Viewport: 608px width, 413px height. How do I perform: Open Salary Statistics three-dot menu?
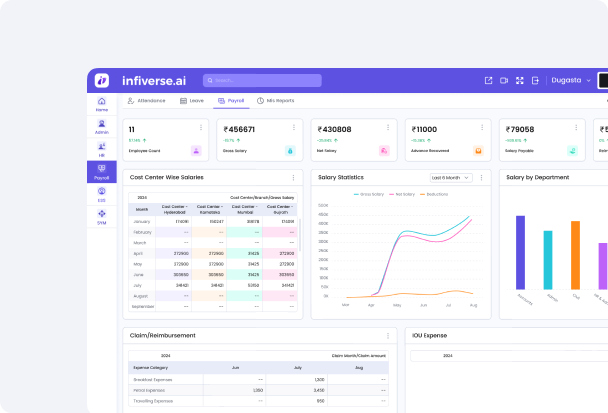click(x=481, y=178)
